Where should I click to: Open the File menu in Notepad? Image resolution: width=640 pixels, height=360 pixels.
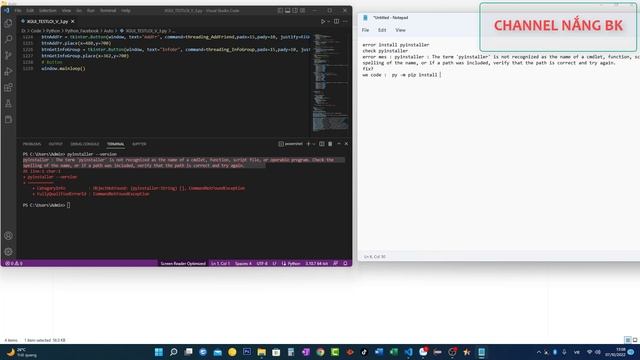point(365,30)
